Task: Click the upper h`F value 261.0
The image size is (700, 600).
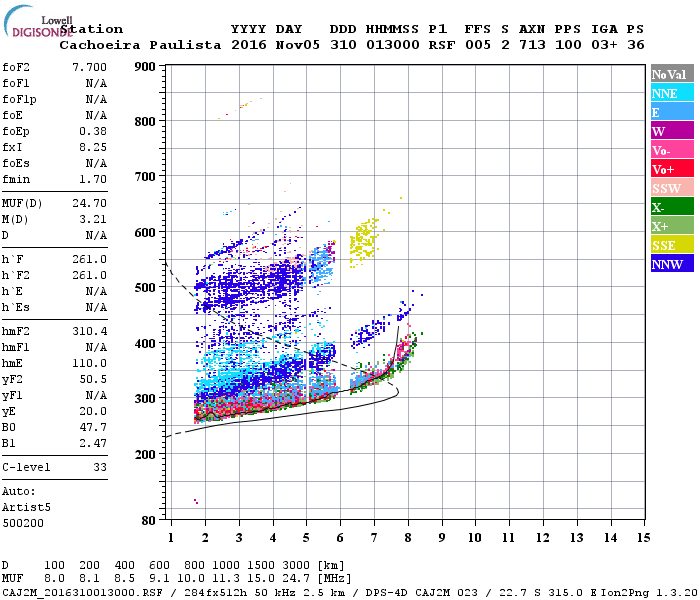Action: pyautogui.click(x=89, y=259)
